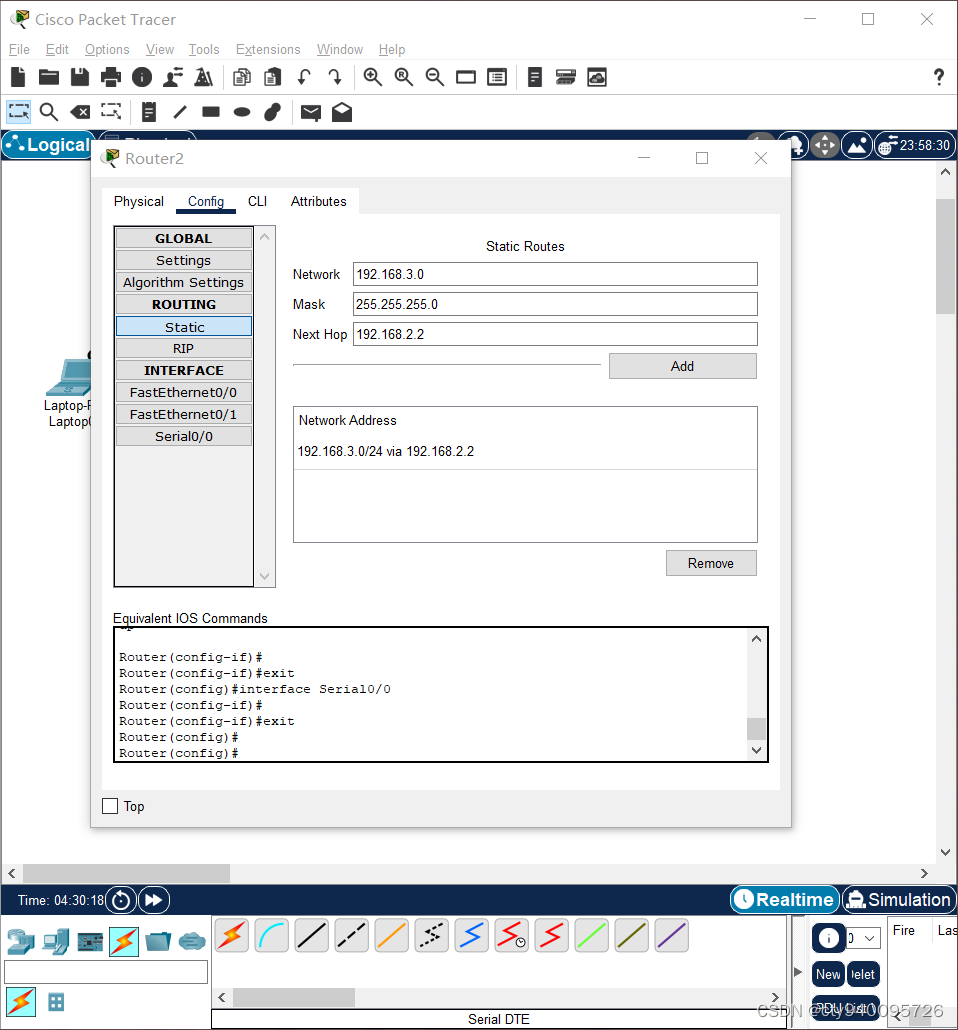The height and width of the screenshot is (1030, 958).
Task: Click down arrow of IOS commands scrollbar
Action: point(756,750)
